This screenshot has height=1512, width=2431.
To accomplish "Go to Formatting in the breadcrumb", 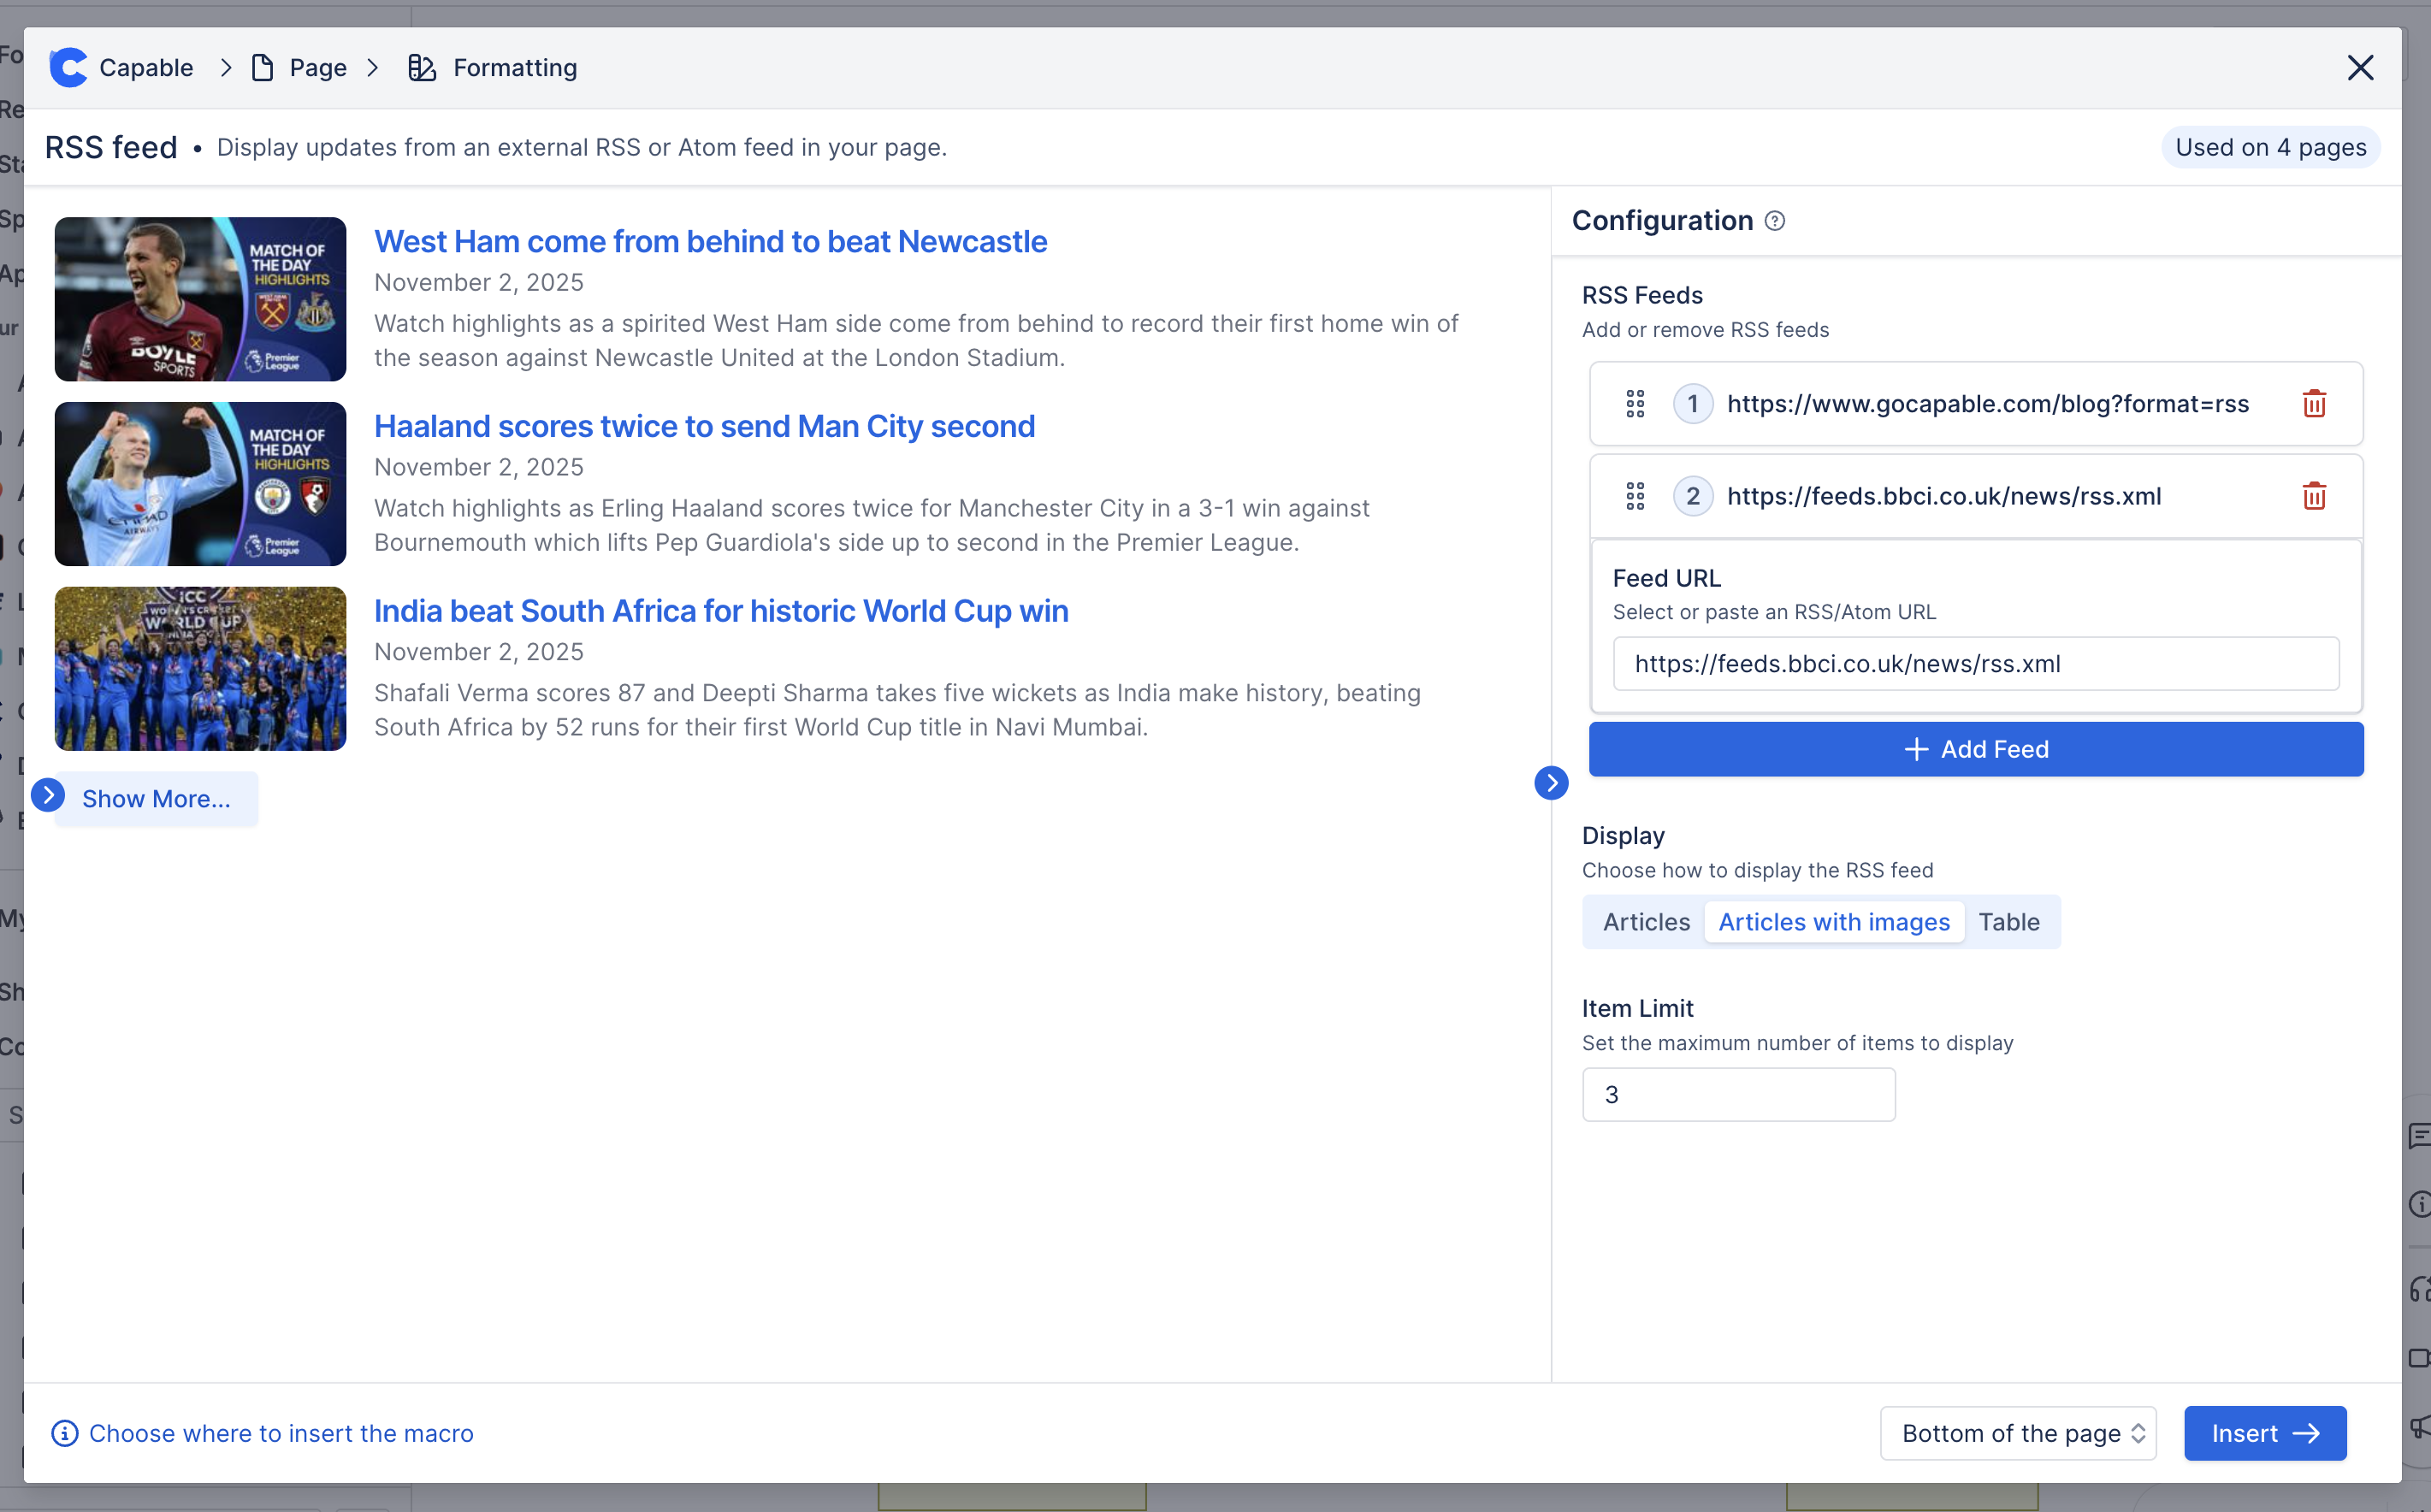I will [x=515, y=68].
